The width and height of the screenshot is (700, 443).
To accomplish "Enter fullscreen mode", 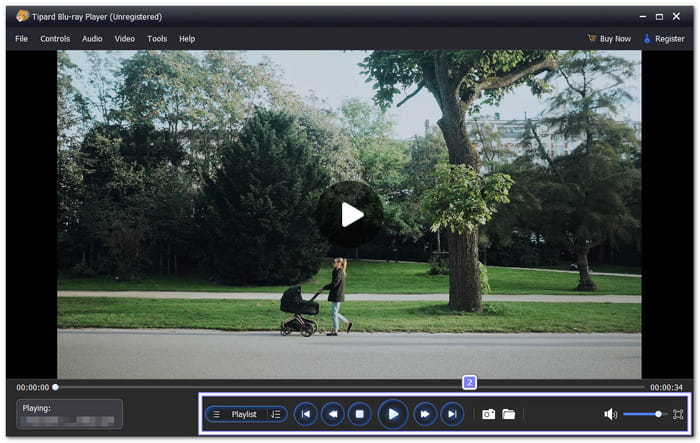I will (x=678, y=414).
